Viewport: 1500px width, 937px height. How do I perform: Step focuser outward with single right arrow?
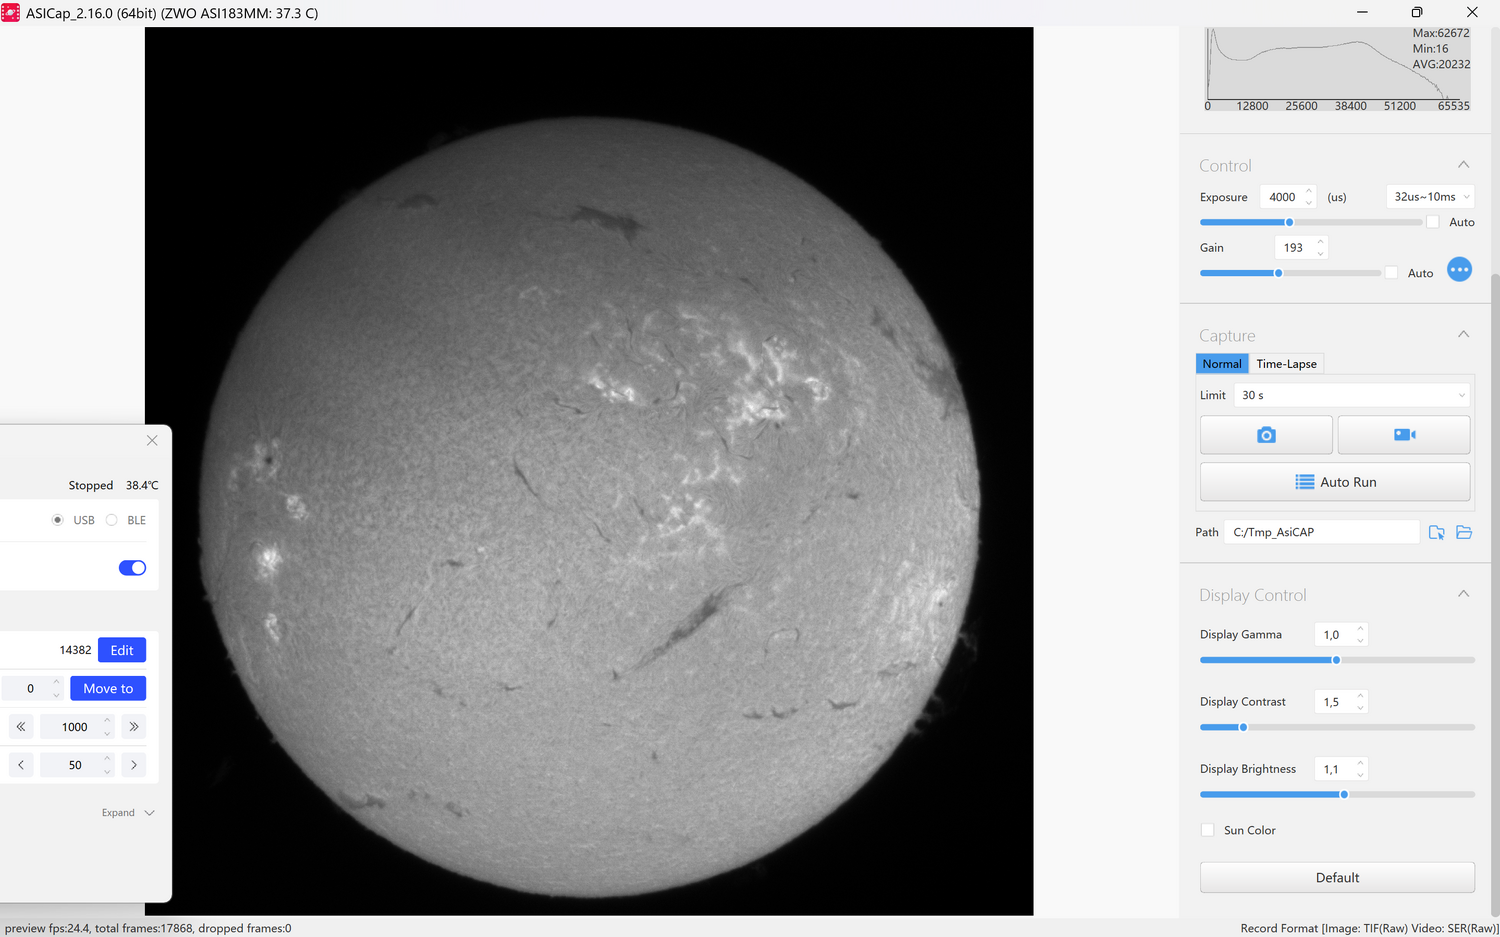[x=134, y=765]
